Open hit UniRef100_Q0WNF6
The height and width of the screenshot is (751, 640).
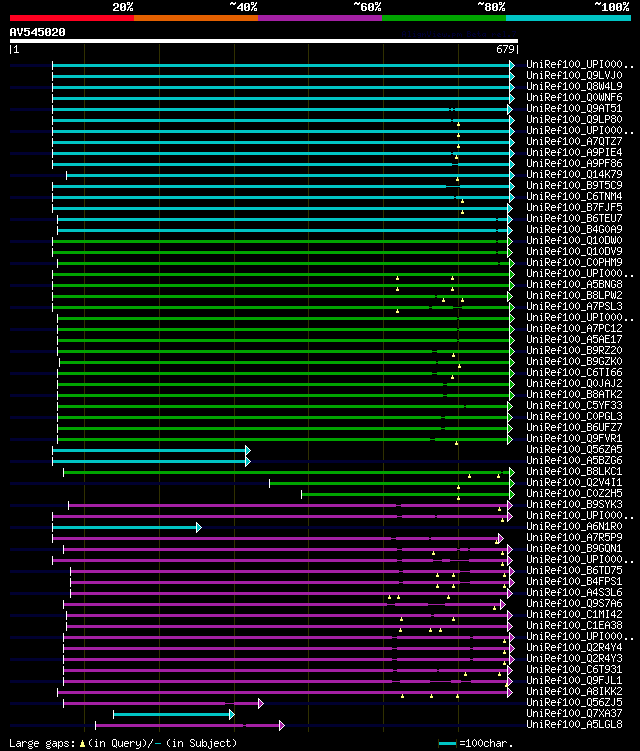(574, 97)
